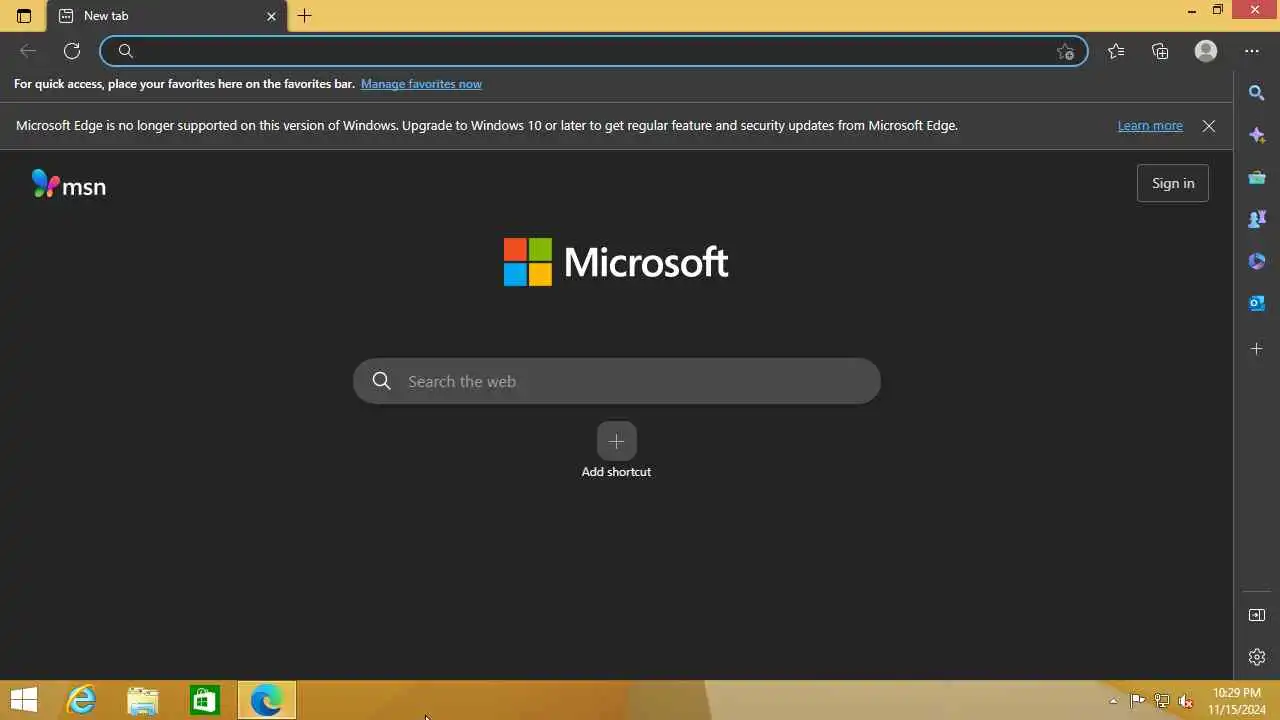Click Manage favorites now link
The image size is (1280, 720).
pyautogui.click(x=421, y=84)
